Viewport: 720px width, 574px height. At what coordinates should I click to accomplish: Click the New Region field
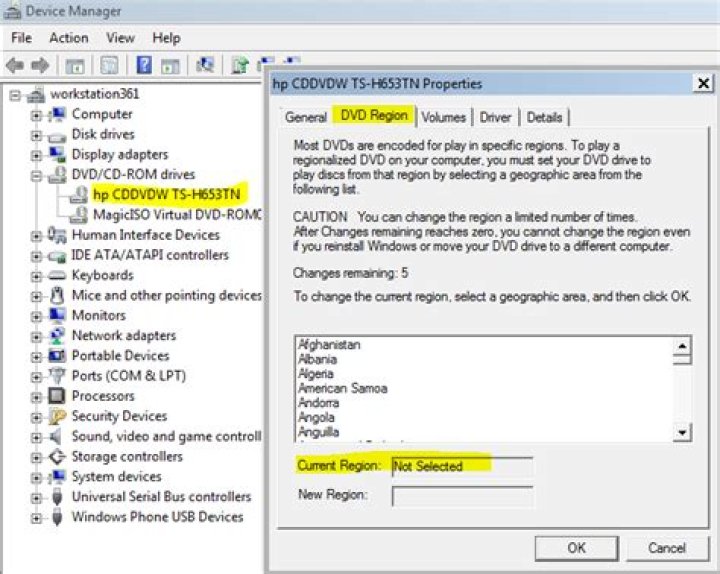(x=462, y=495)
